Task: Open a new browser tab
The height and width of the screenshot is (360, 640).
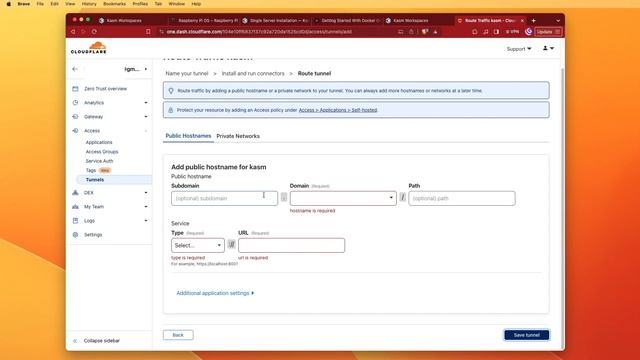Action: click(x=533, y=20)
